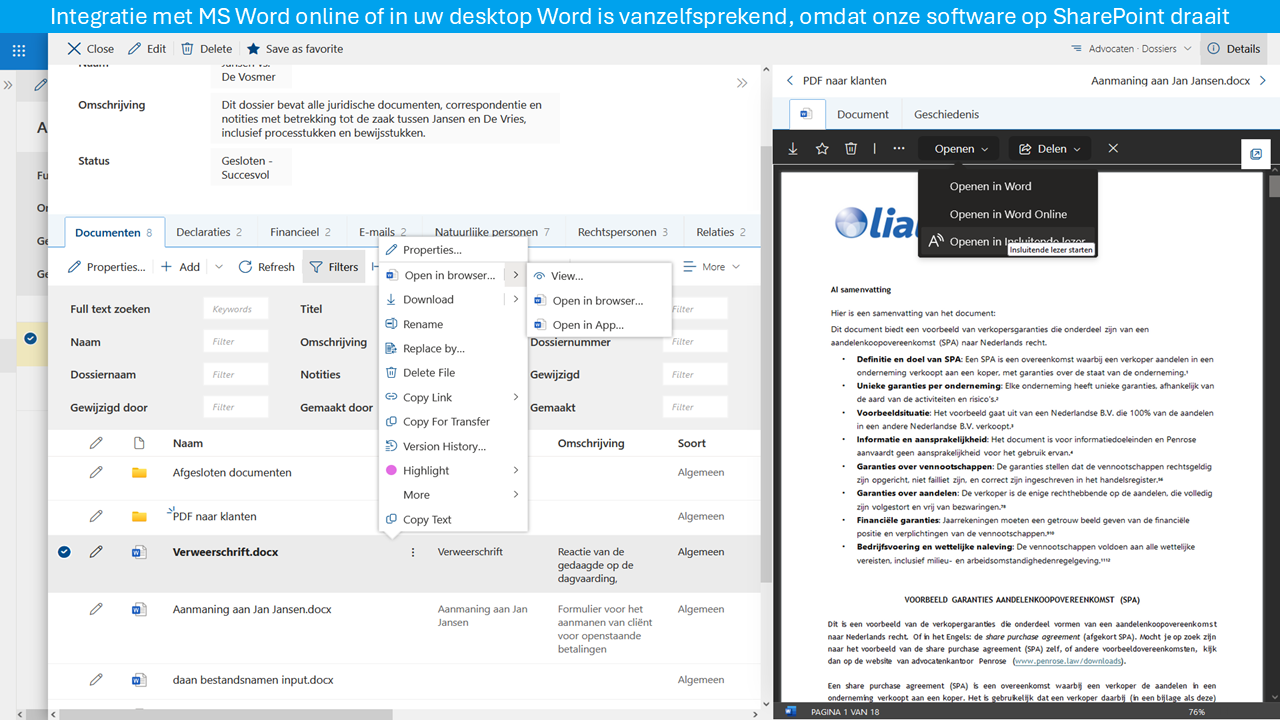Toggle the Details info pane button

tap(1234, 48)
